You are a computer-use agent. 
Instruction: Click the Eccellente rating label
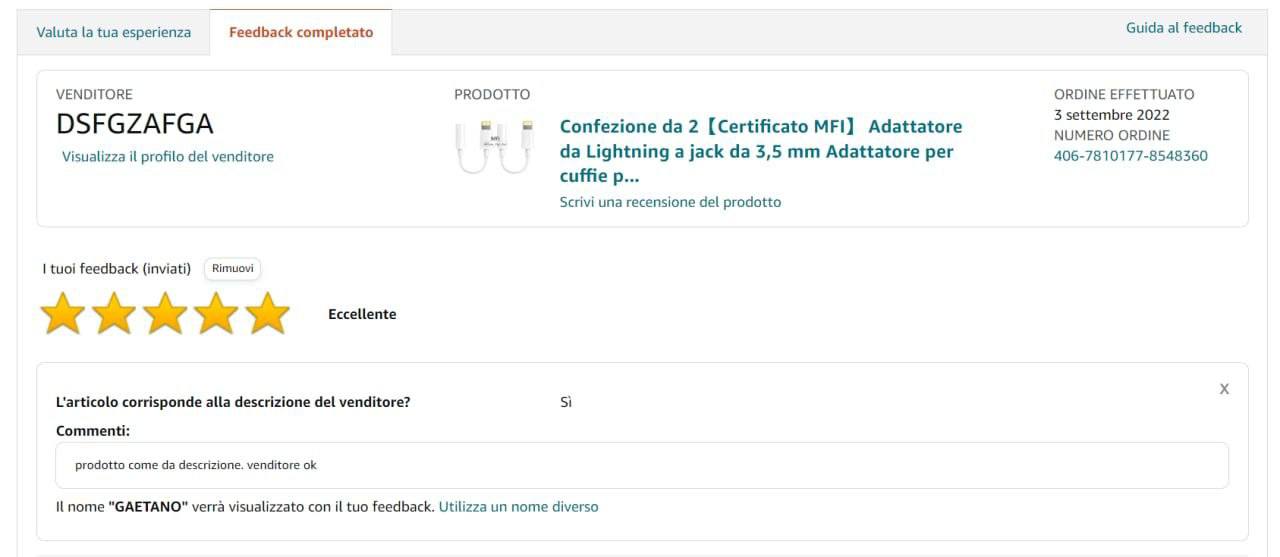(x=362, y=314)
